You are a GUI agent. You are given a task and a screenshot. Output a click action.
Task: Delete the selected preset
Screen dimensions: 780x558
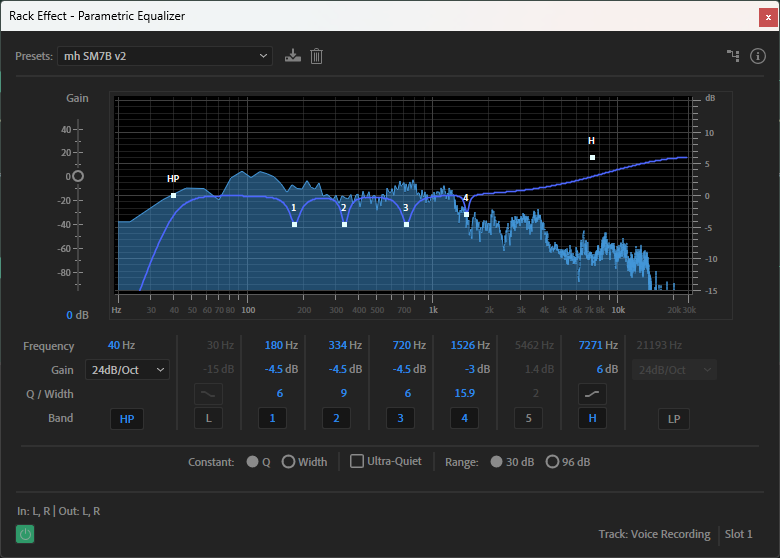click(x=316, y=56)
